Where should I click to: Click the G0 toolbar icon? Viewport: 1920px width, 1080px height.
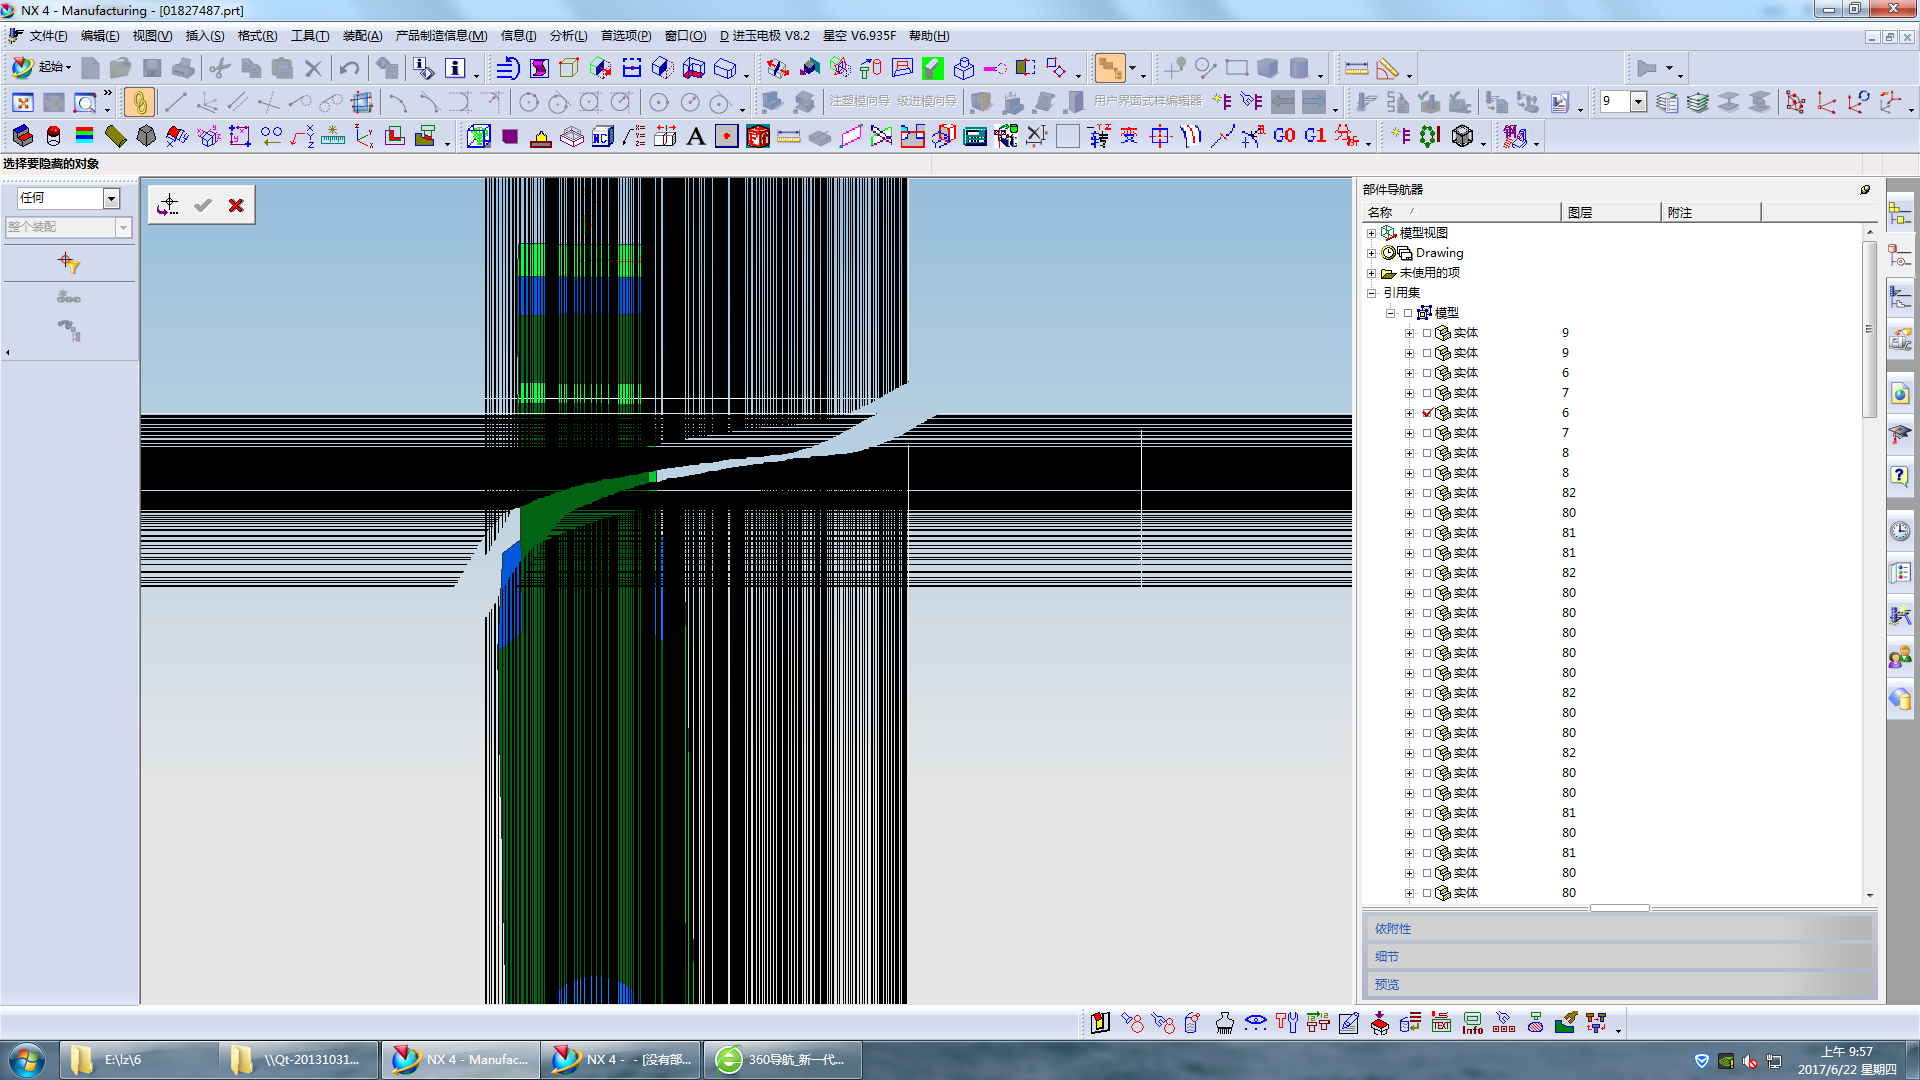tap(1285, 136)
